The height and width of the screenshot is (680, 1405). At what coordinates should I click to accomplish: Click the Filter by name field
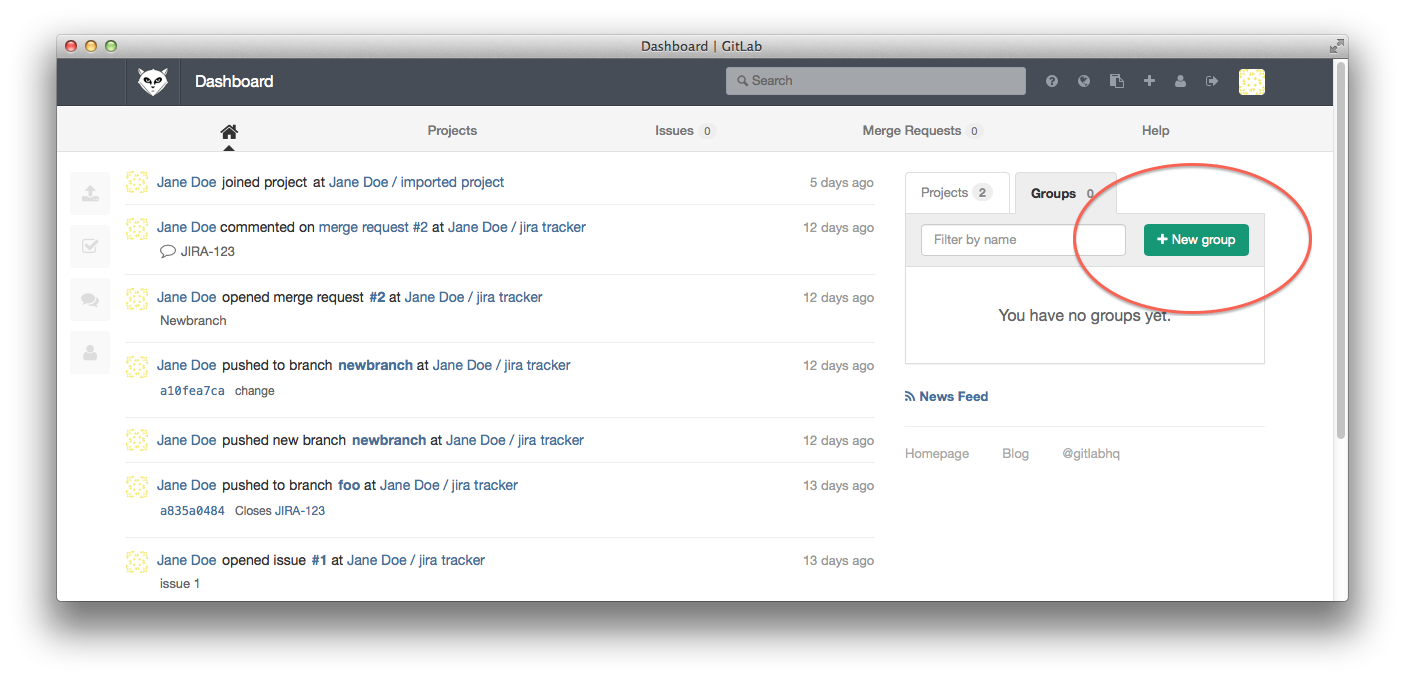click(x=1022, y=240)
